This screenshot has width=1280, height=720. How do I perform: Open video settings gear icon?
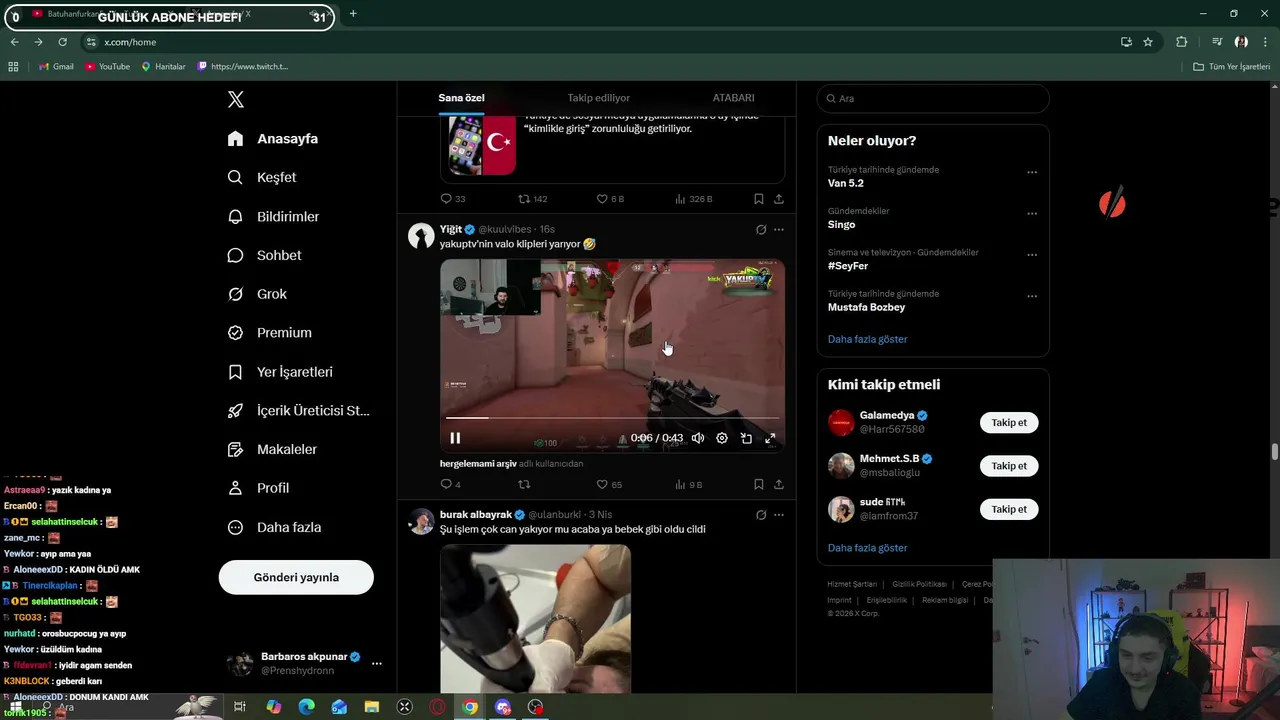[722, 438]
